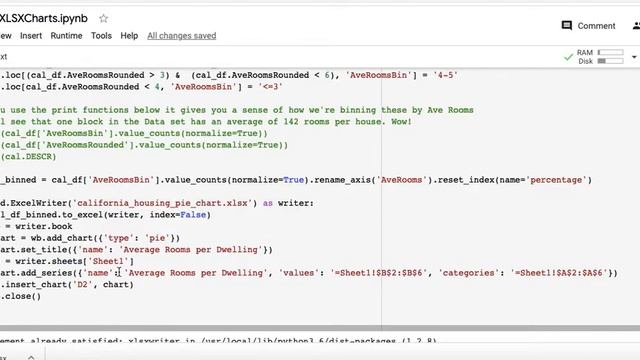
Task: Click 'AveRoomsRounded' in the value_counts print line
Action: [85, 145]
